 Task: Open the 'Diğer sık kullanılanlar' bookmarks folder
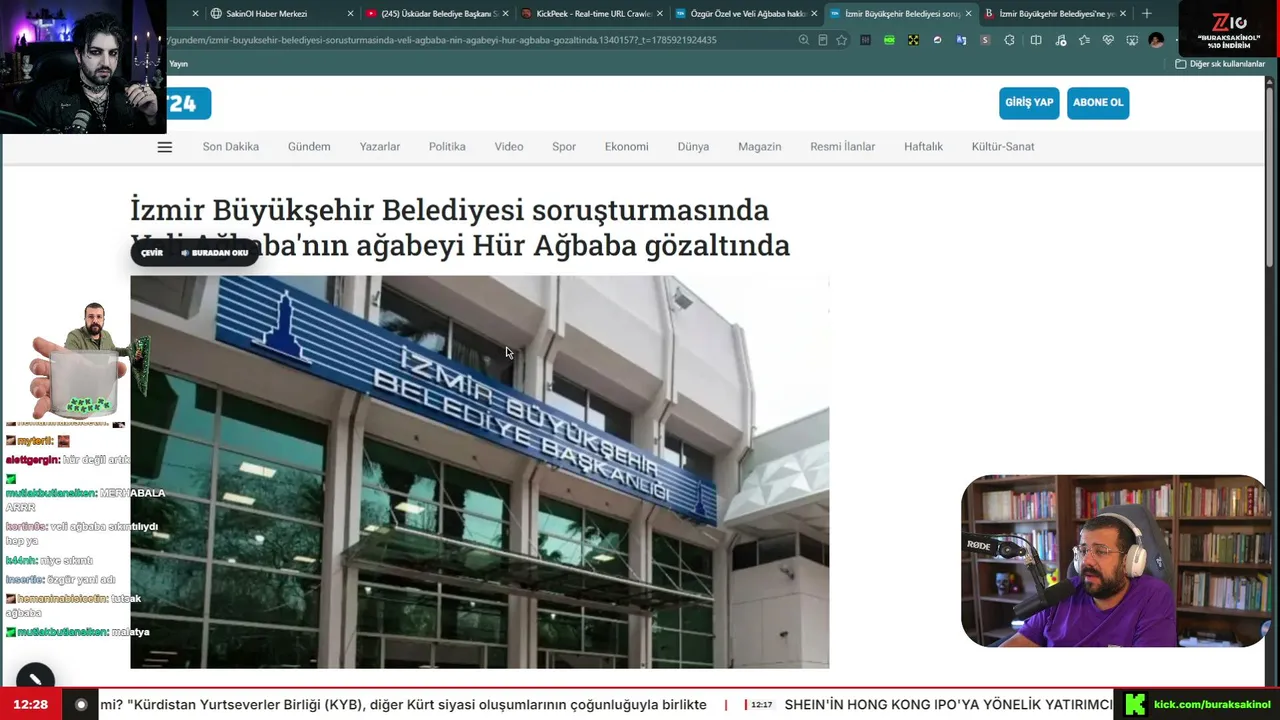coord(1220,64)
